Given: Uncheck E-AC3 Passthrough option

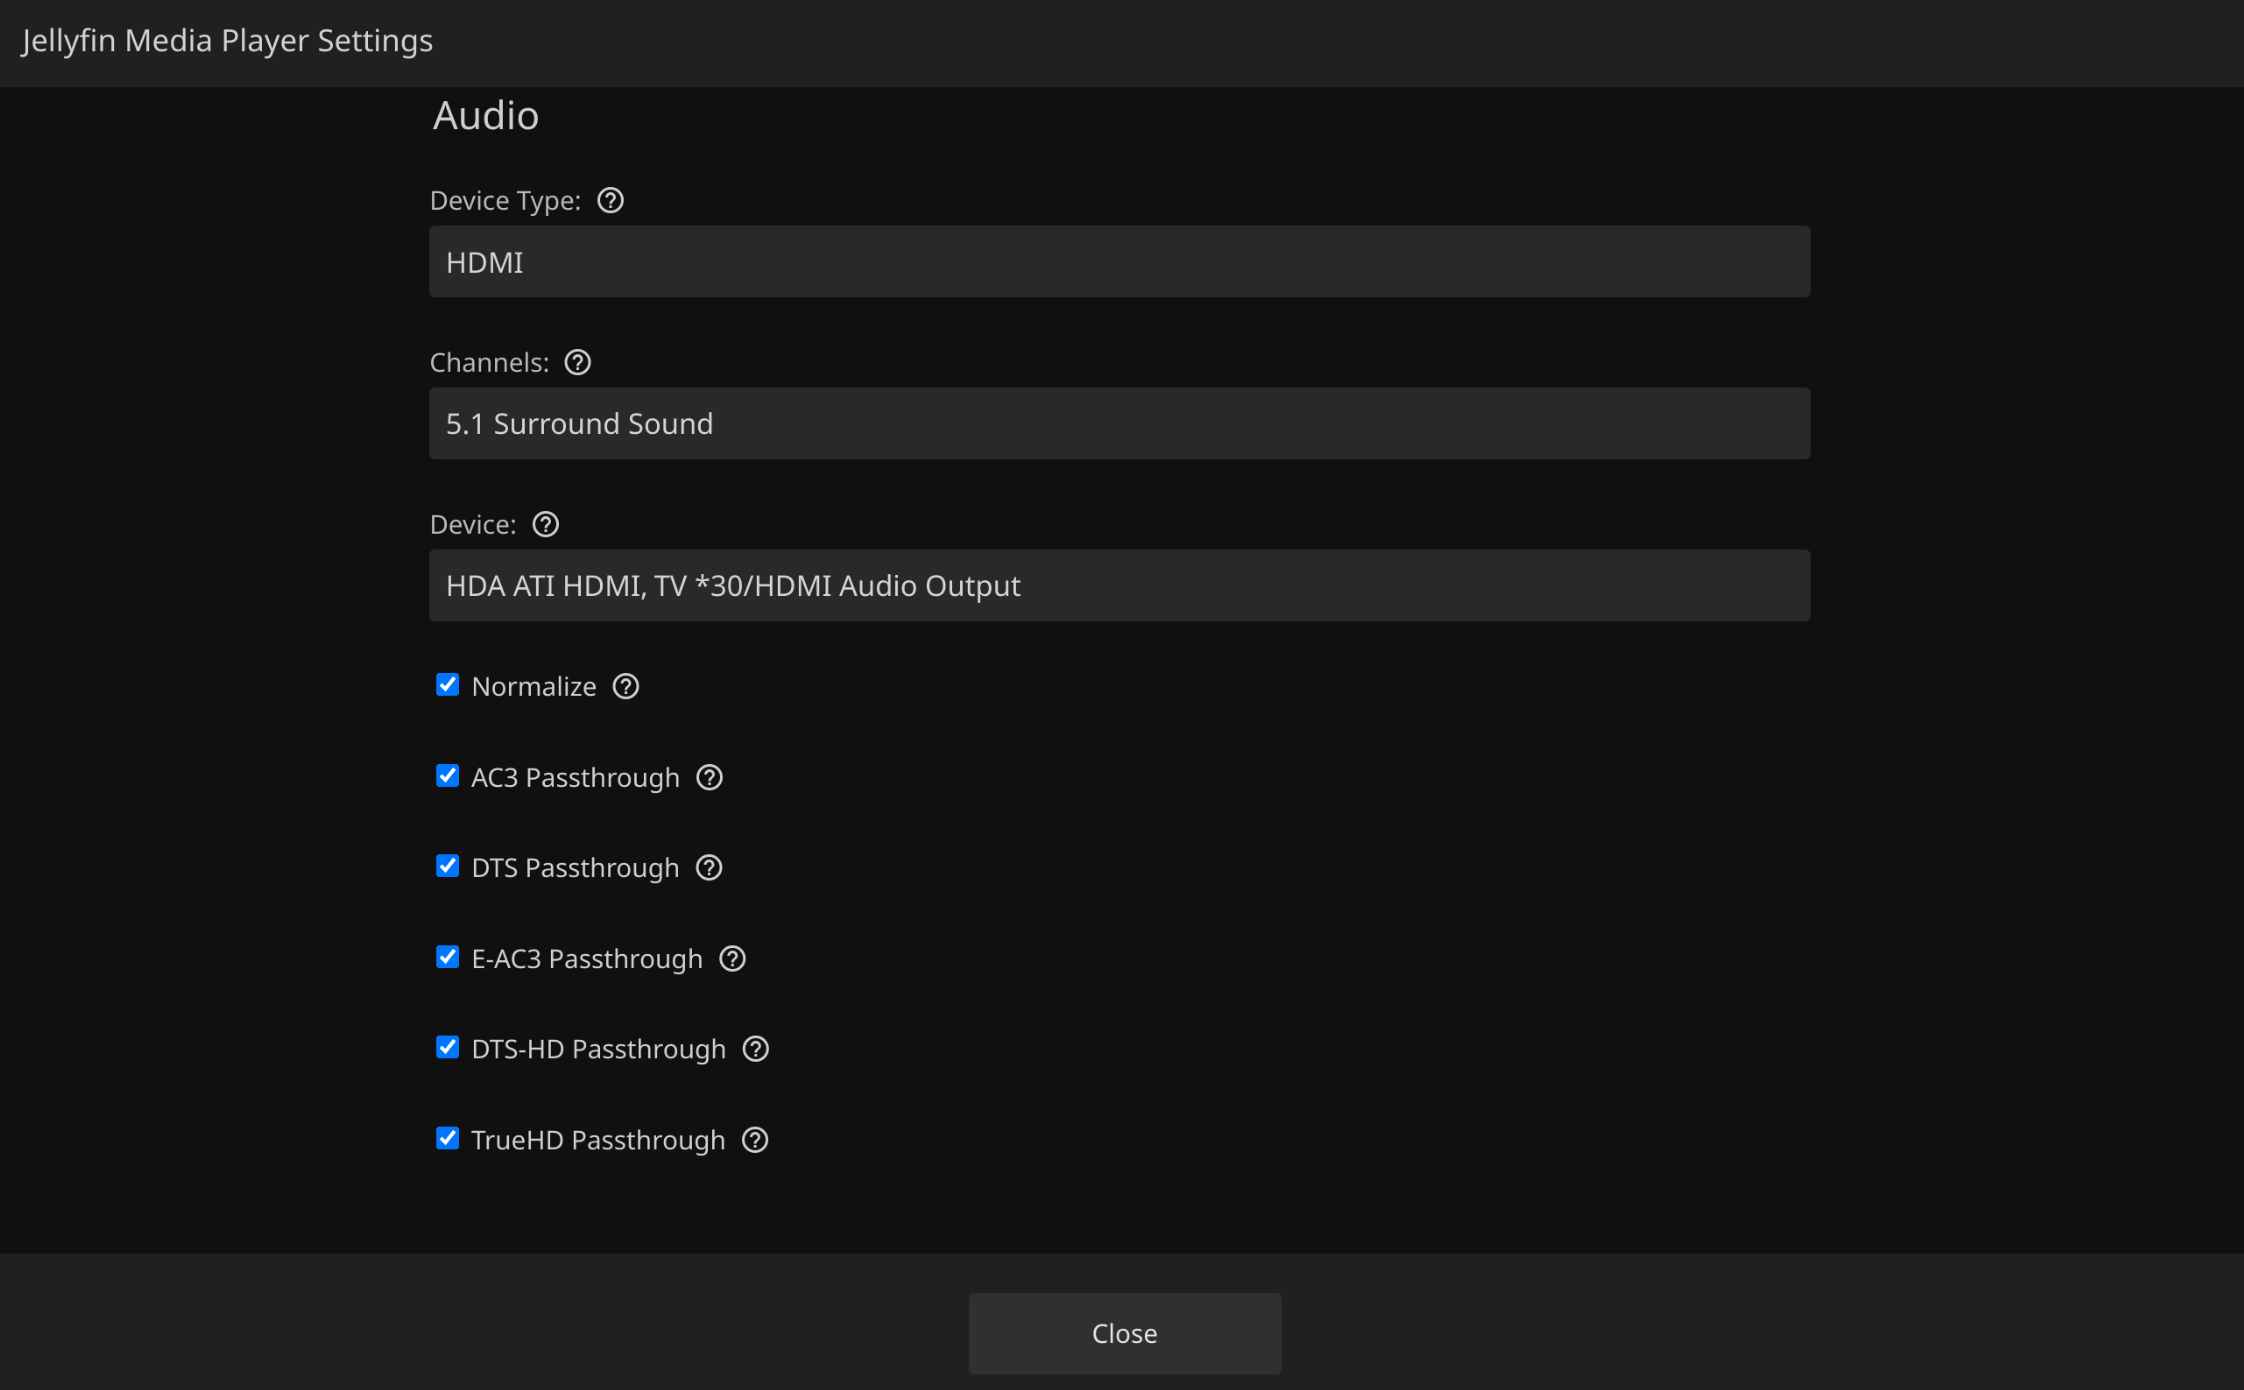Looking at the screenshot, I should 447,957.
